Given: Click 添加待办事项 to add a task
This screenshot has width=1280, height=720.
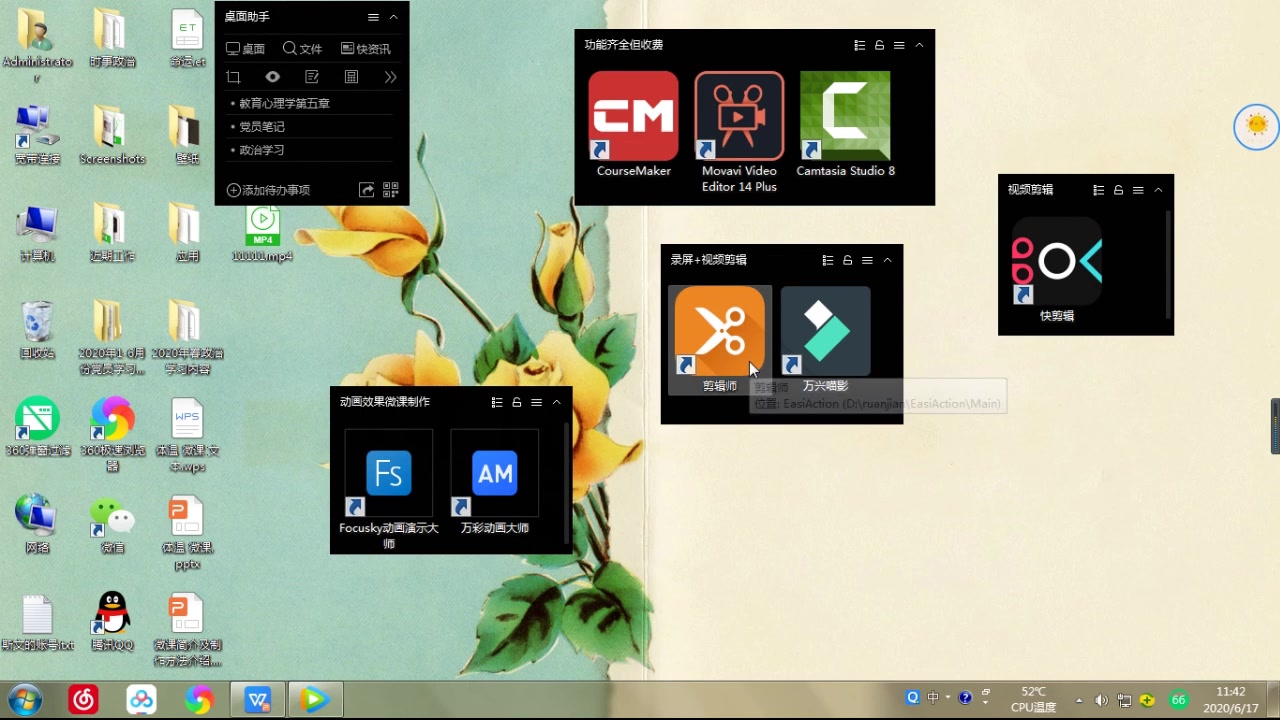Looking at the screenshot, I should pyautogui.click(x=268, y=190).
